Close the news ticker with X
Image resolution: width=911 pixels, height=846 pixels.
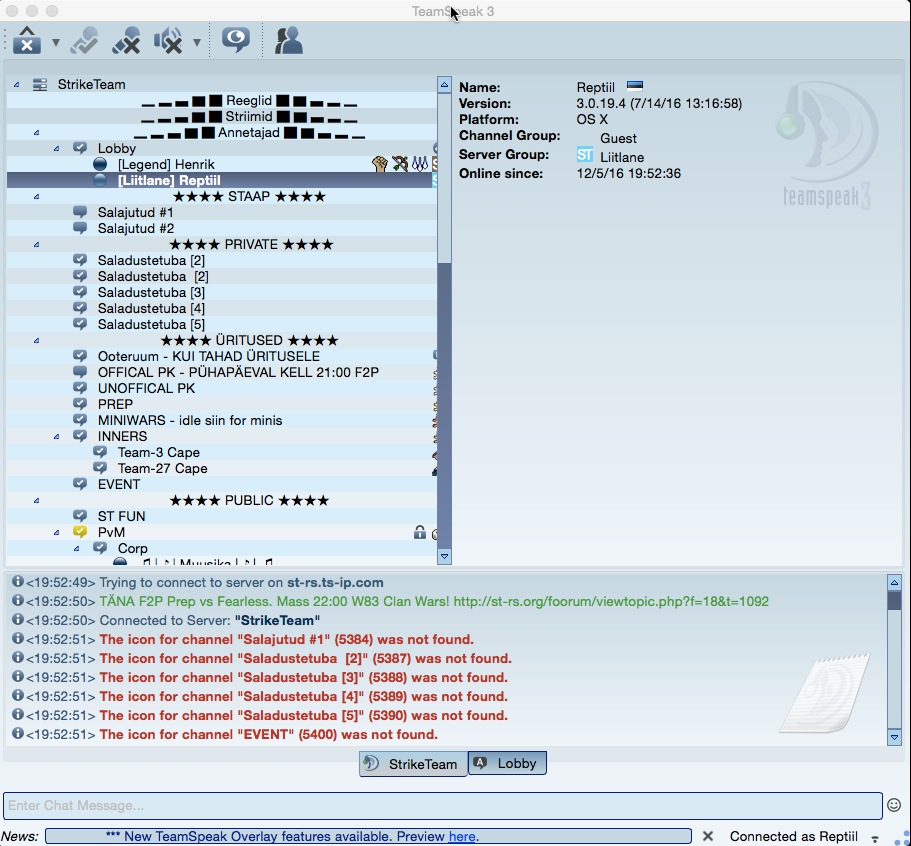(708, 836)
